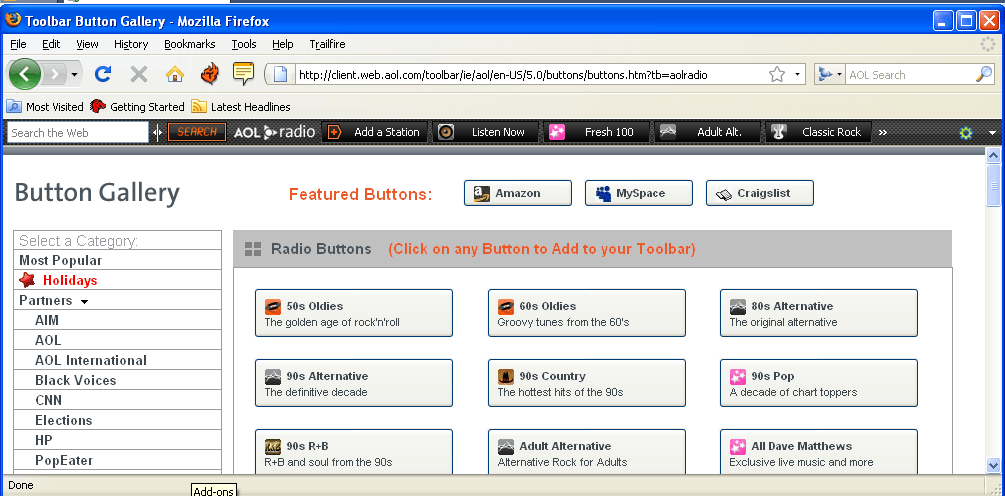Open the Tools menu
Viewport: 1005px width, 496px height.
click(244, 44)
